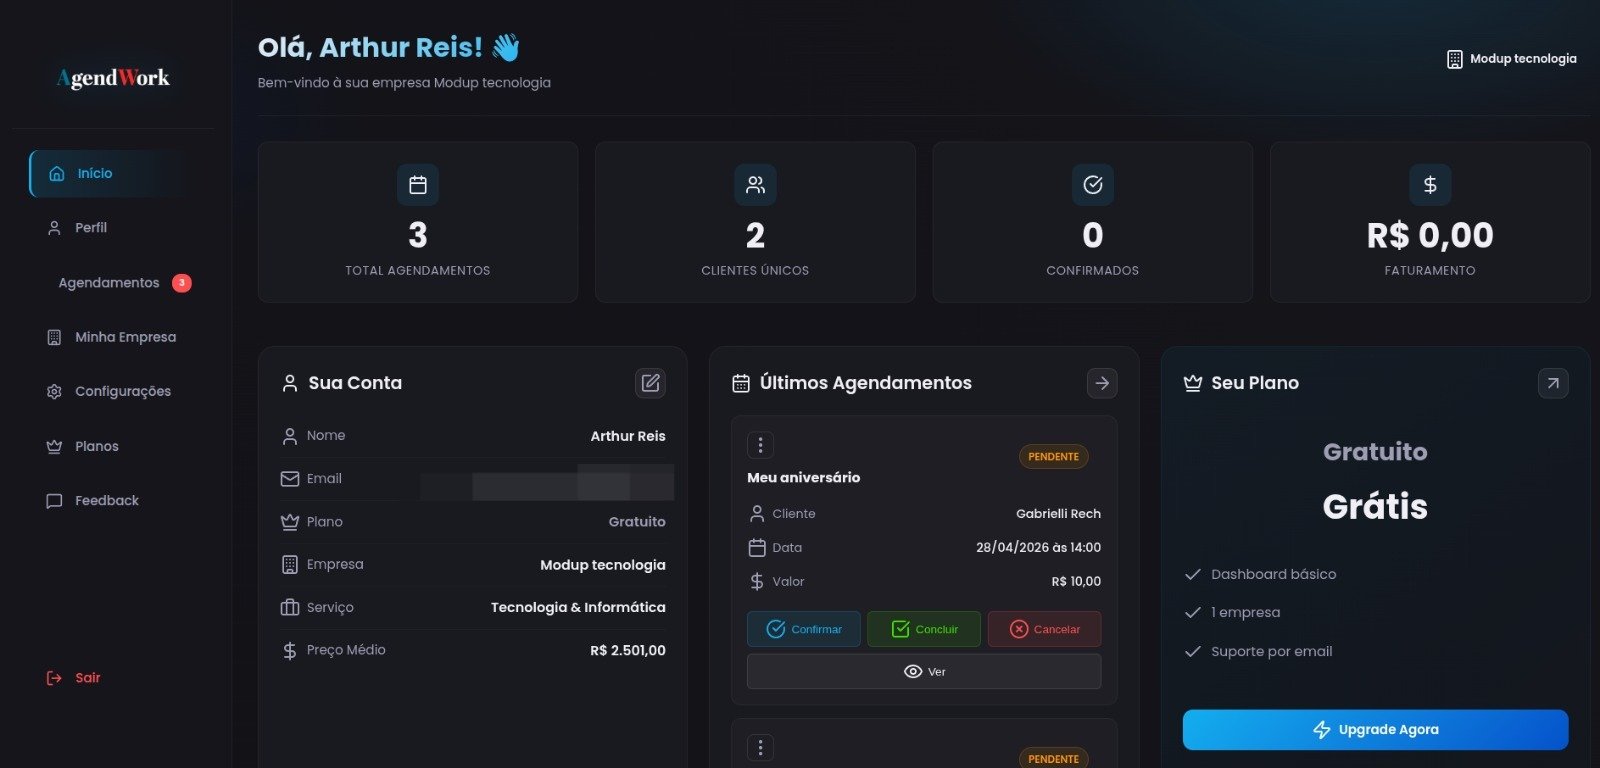Open Seu Plano external arrow icon
This screenshot has width=1600, height=768.
pyautogui.click(x=1553, y=383)
